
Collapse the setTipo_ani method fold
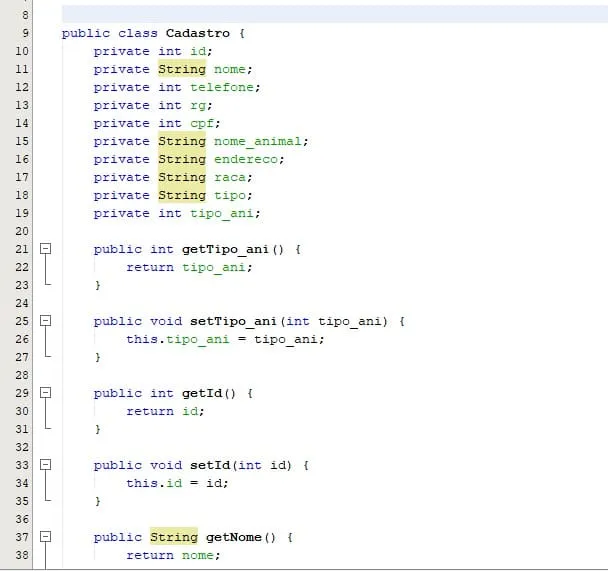click(x=46, y=321)
